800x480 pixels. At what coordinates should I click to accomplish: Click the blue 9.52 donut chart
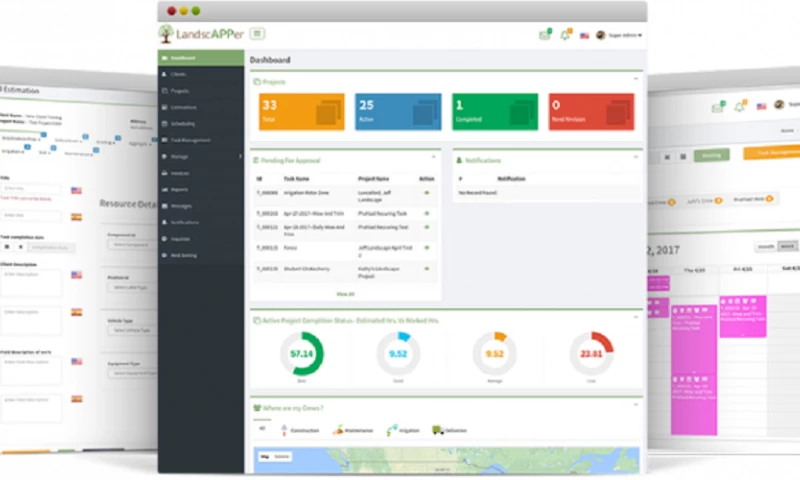[x=398, y=353]
